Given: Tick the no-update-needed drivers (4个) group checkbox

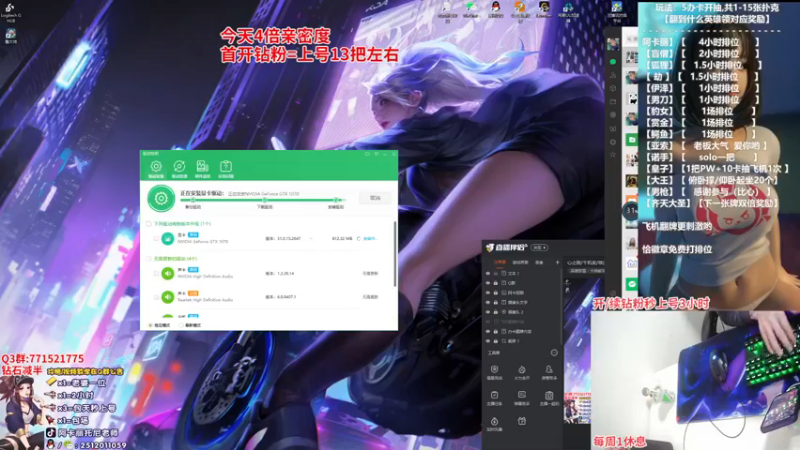Looking at the screenshot, I should pos(148,259).
